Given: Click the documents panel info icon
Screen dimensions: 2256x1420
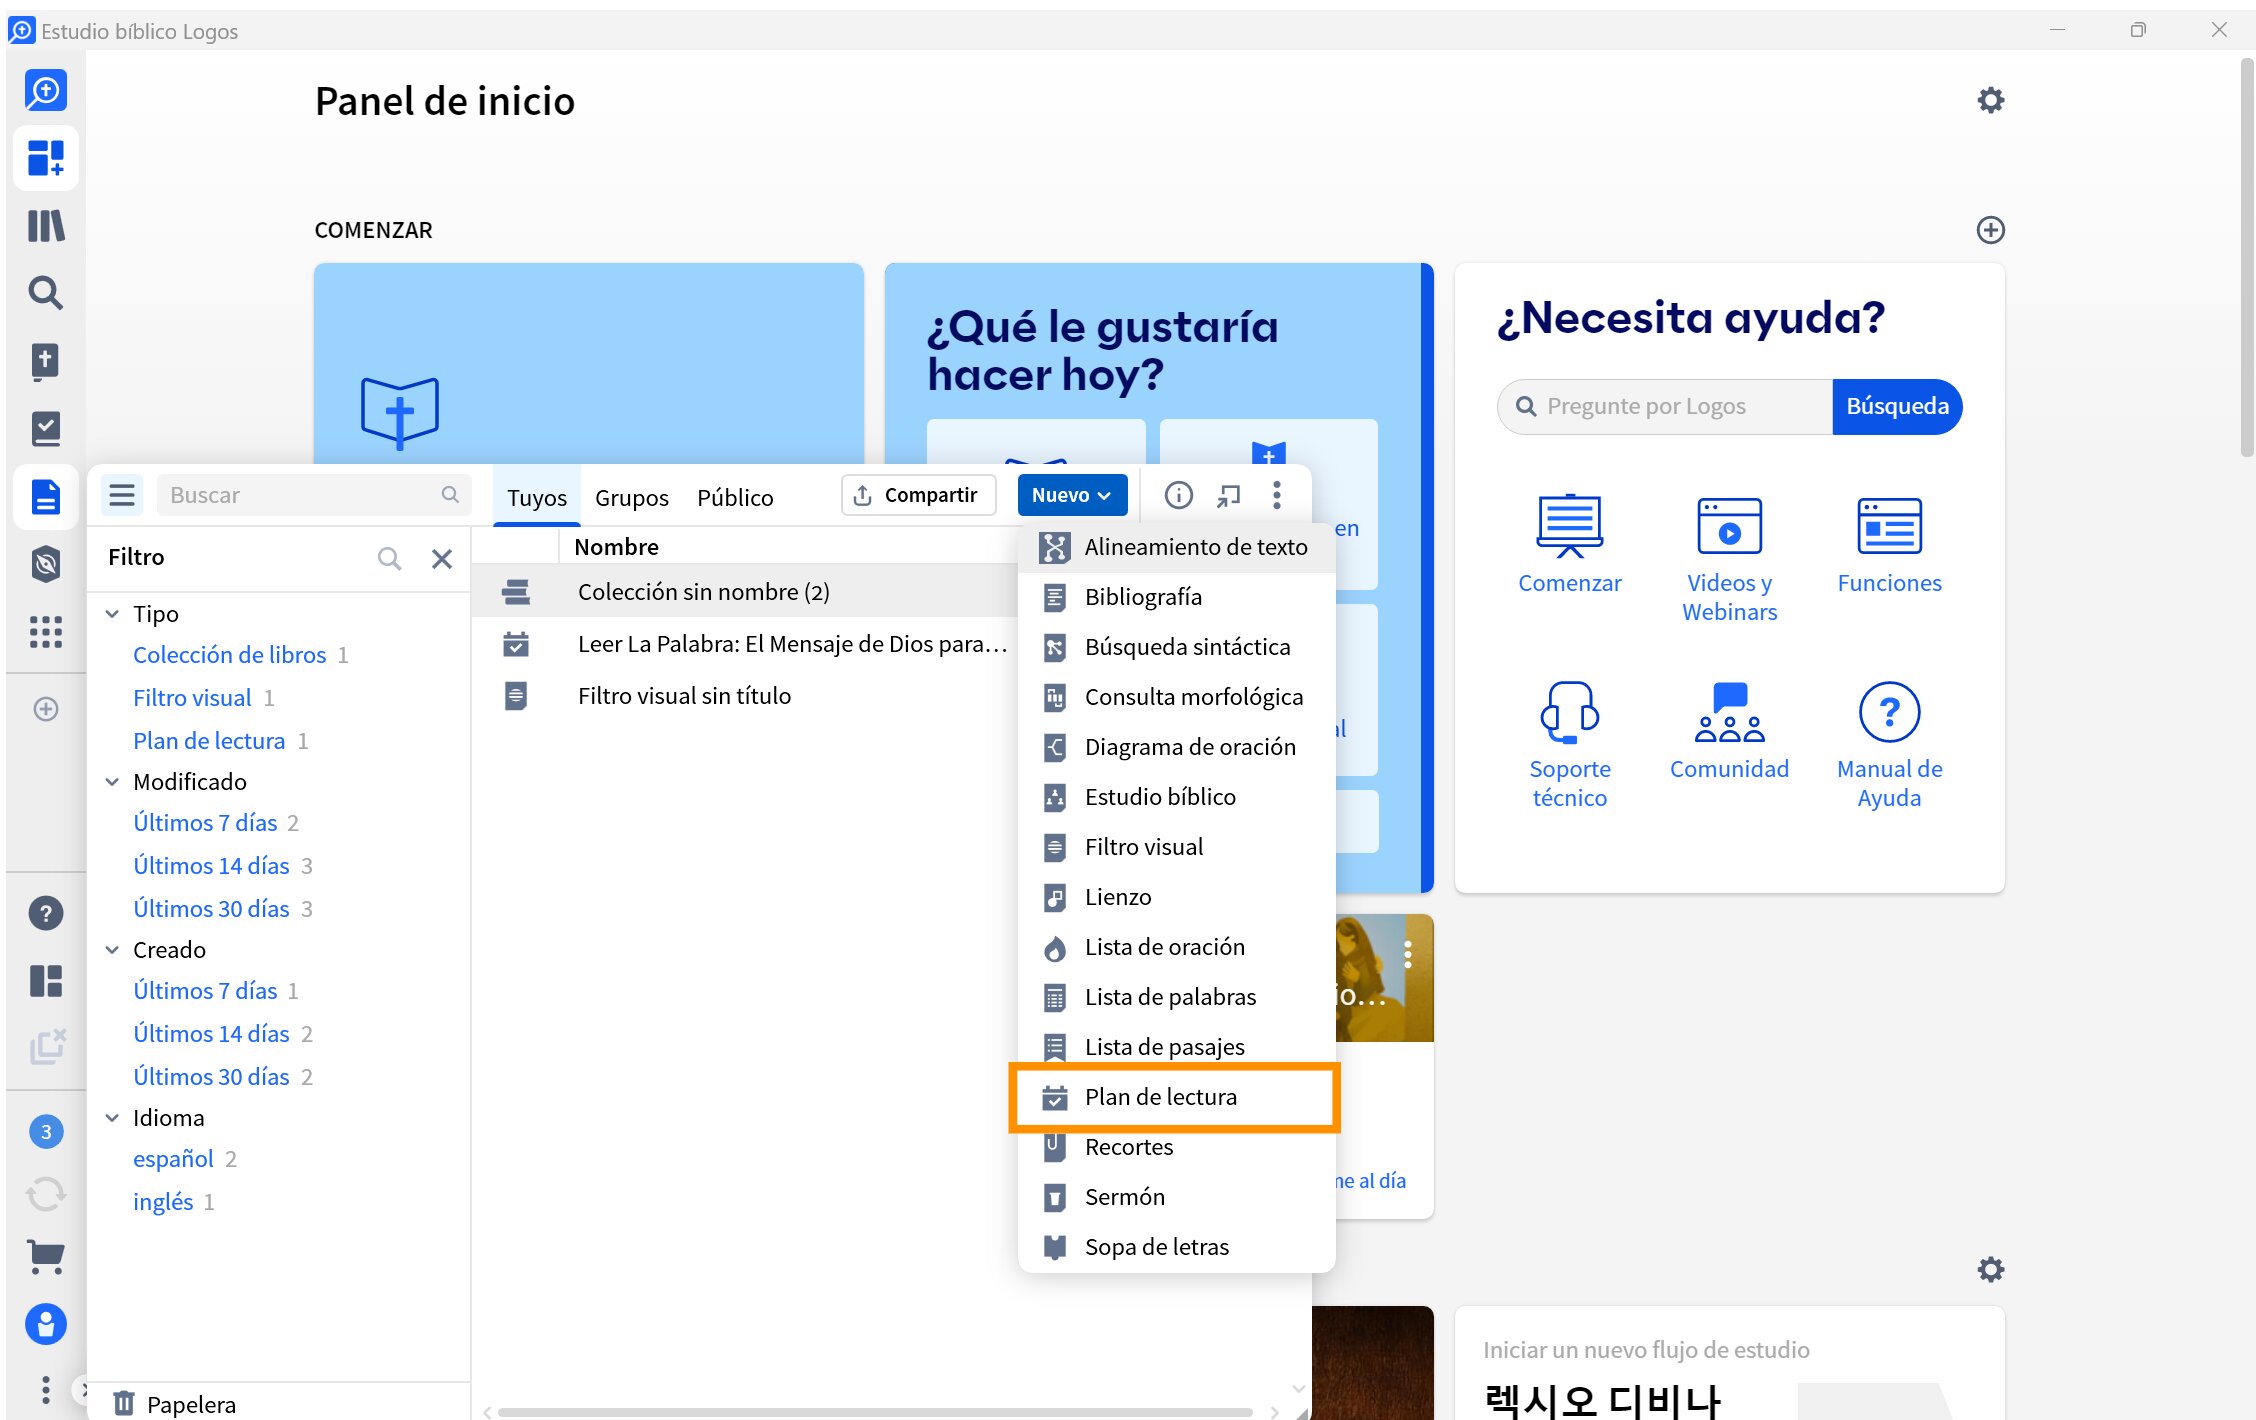Looking at the screenshot, I should (1179, 495).
